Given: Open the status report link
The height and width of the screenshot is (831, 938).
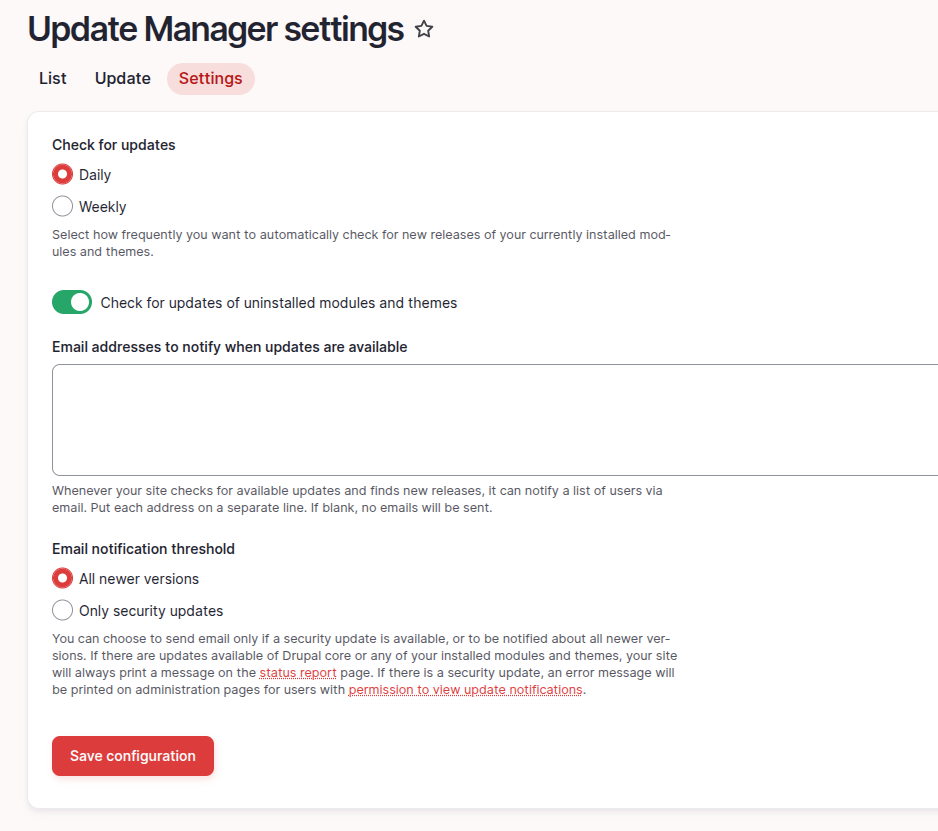Looking at the screenshot, I should 298,673.
